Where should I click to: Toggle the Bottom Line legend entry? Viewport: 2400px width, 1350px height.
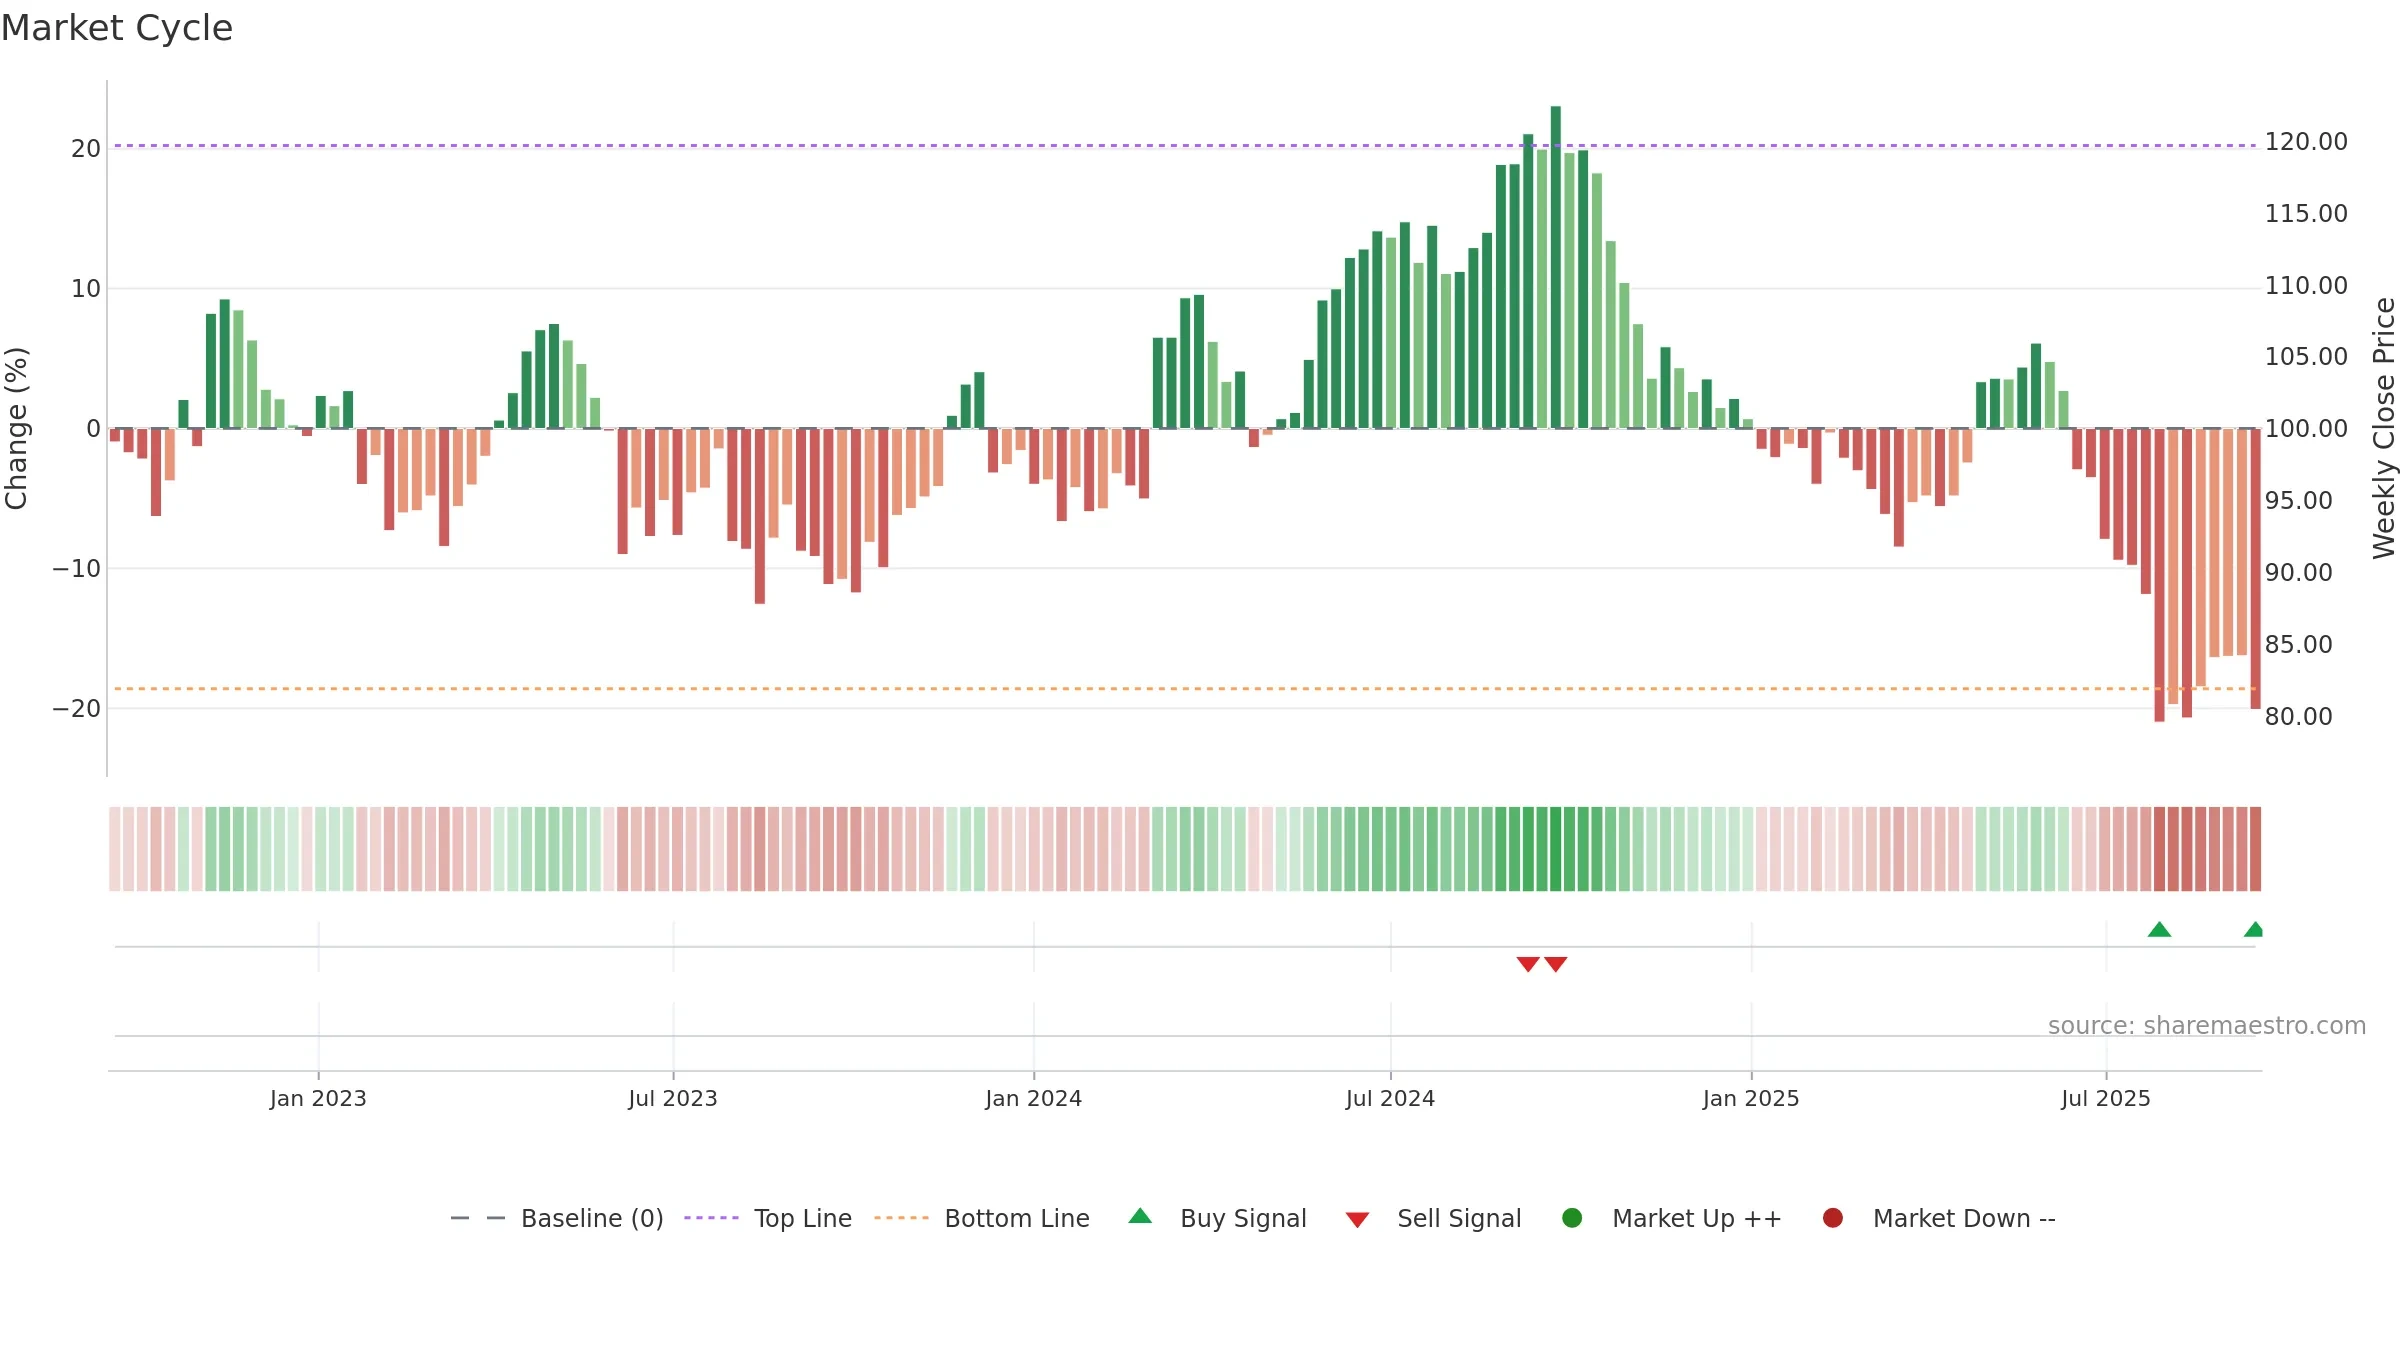click(x=981, y=1218)
